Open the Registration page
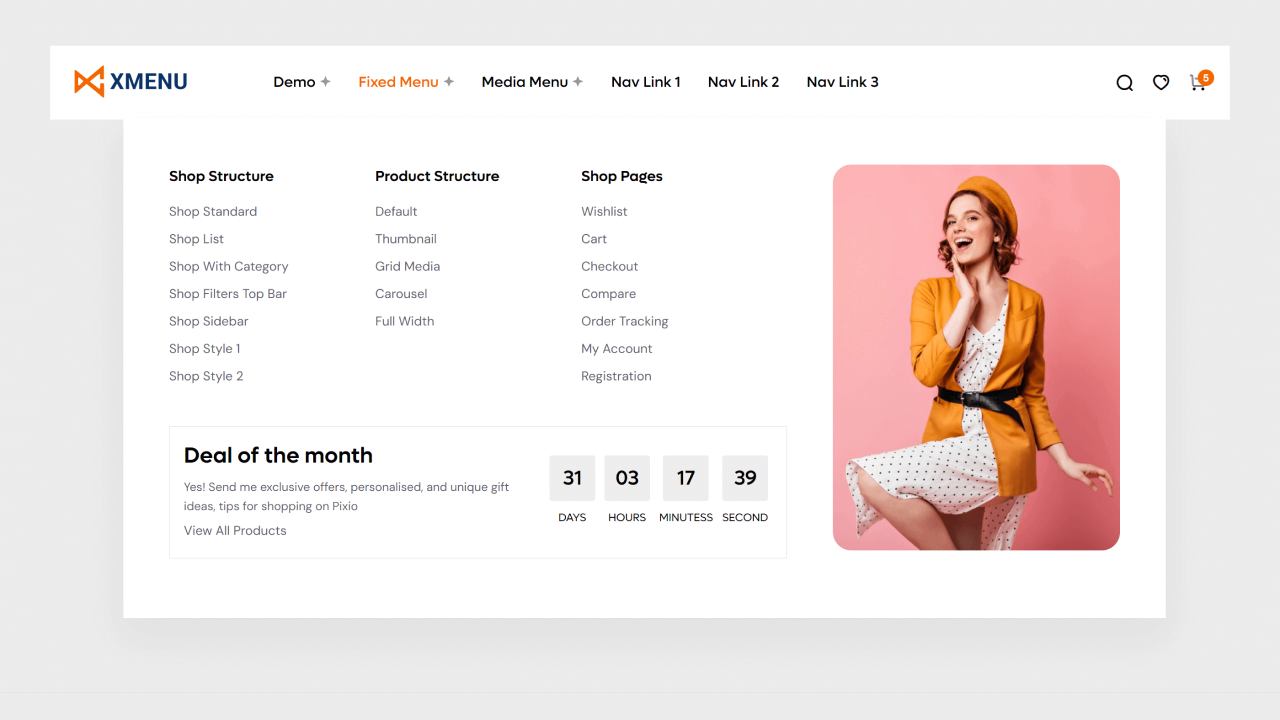Viewport: 1280px width, 720px height. pos(616,376)
